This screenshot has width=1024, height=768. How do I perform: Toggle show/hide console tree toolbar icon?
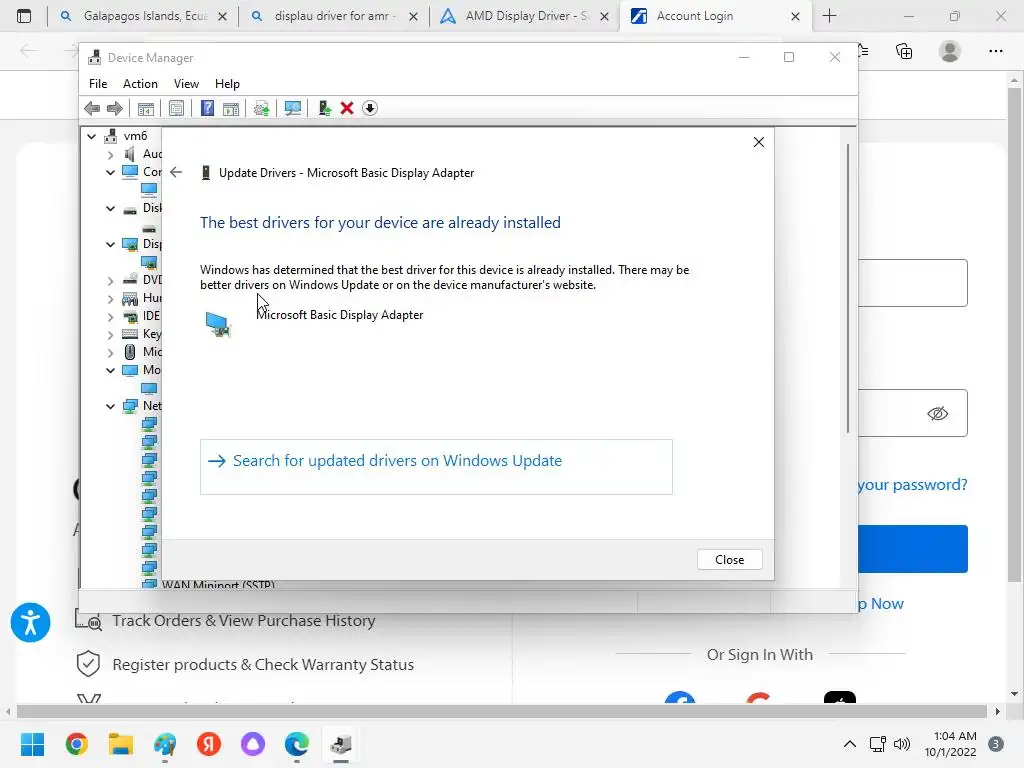[146, 108]
